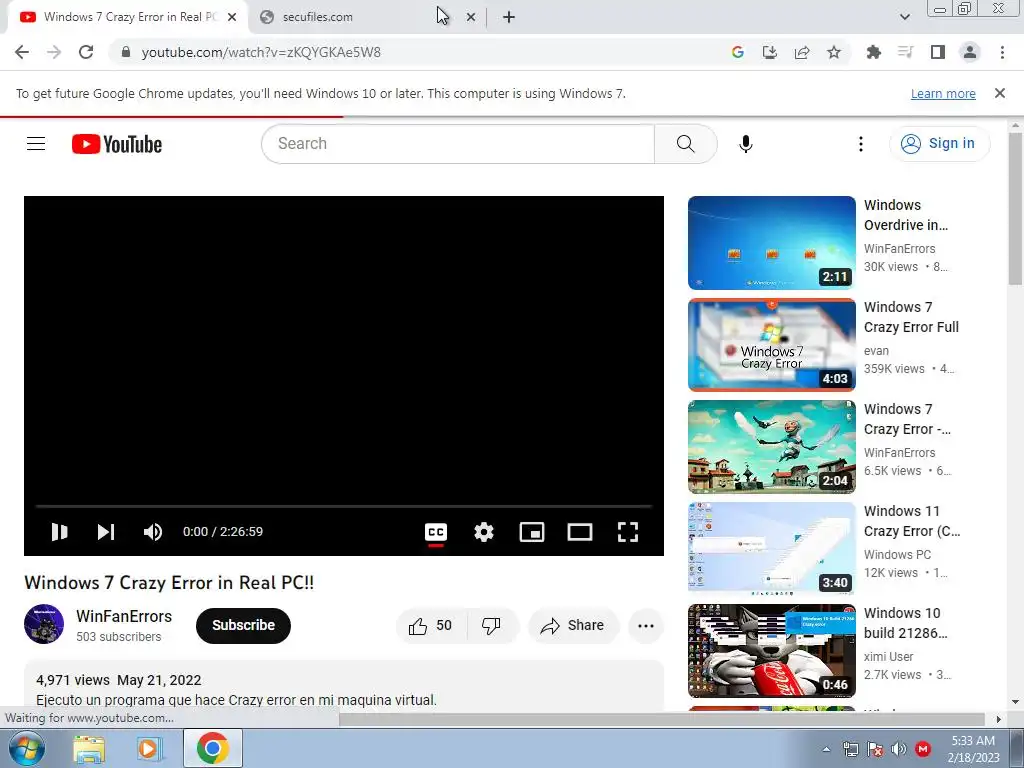
Task: Open the tab search dropdown chevron
Action: click(904, 17)
